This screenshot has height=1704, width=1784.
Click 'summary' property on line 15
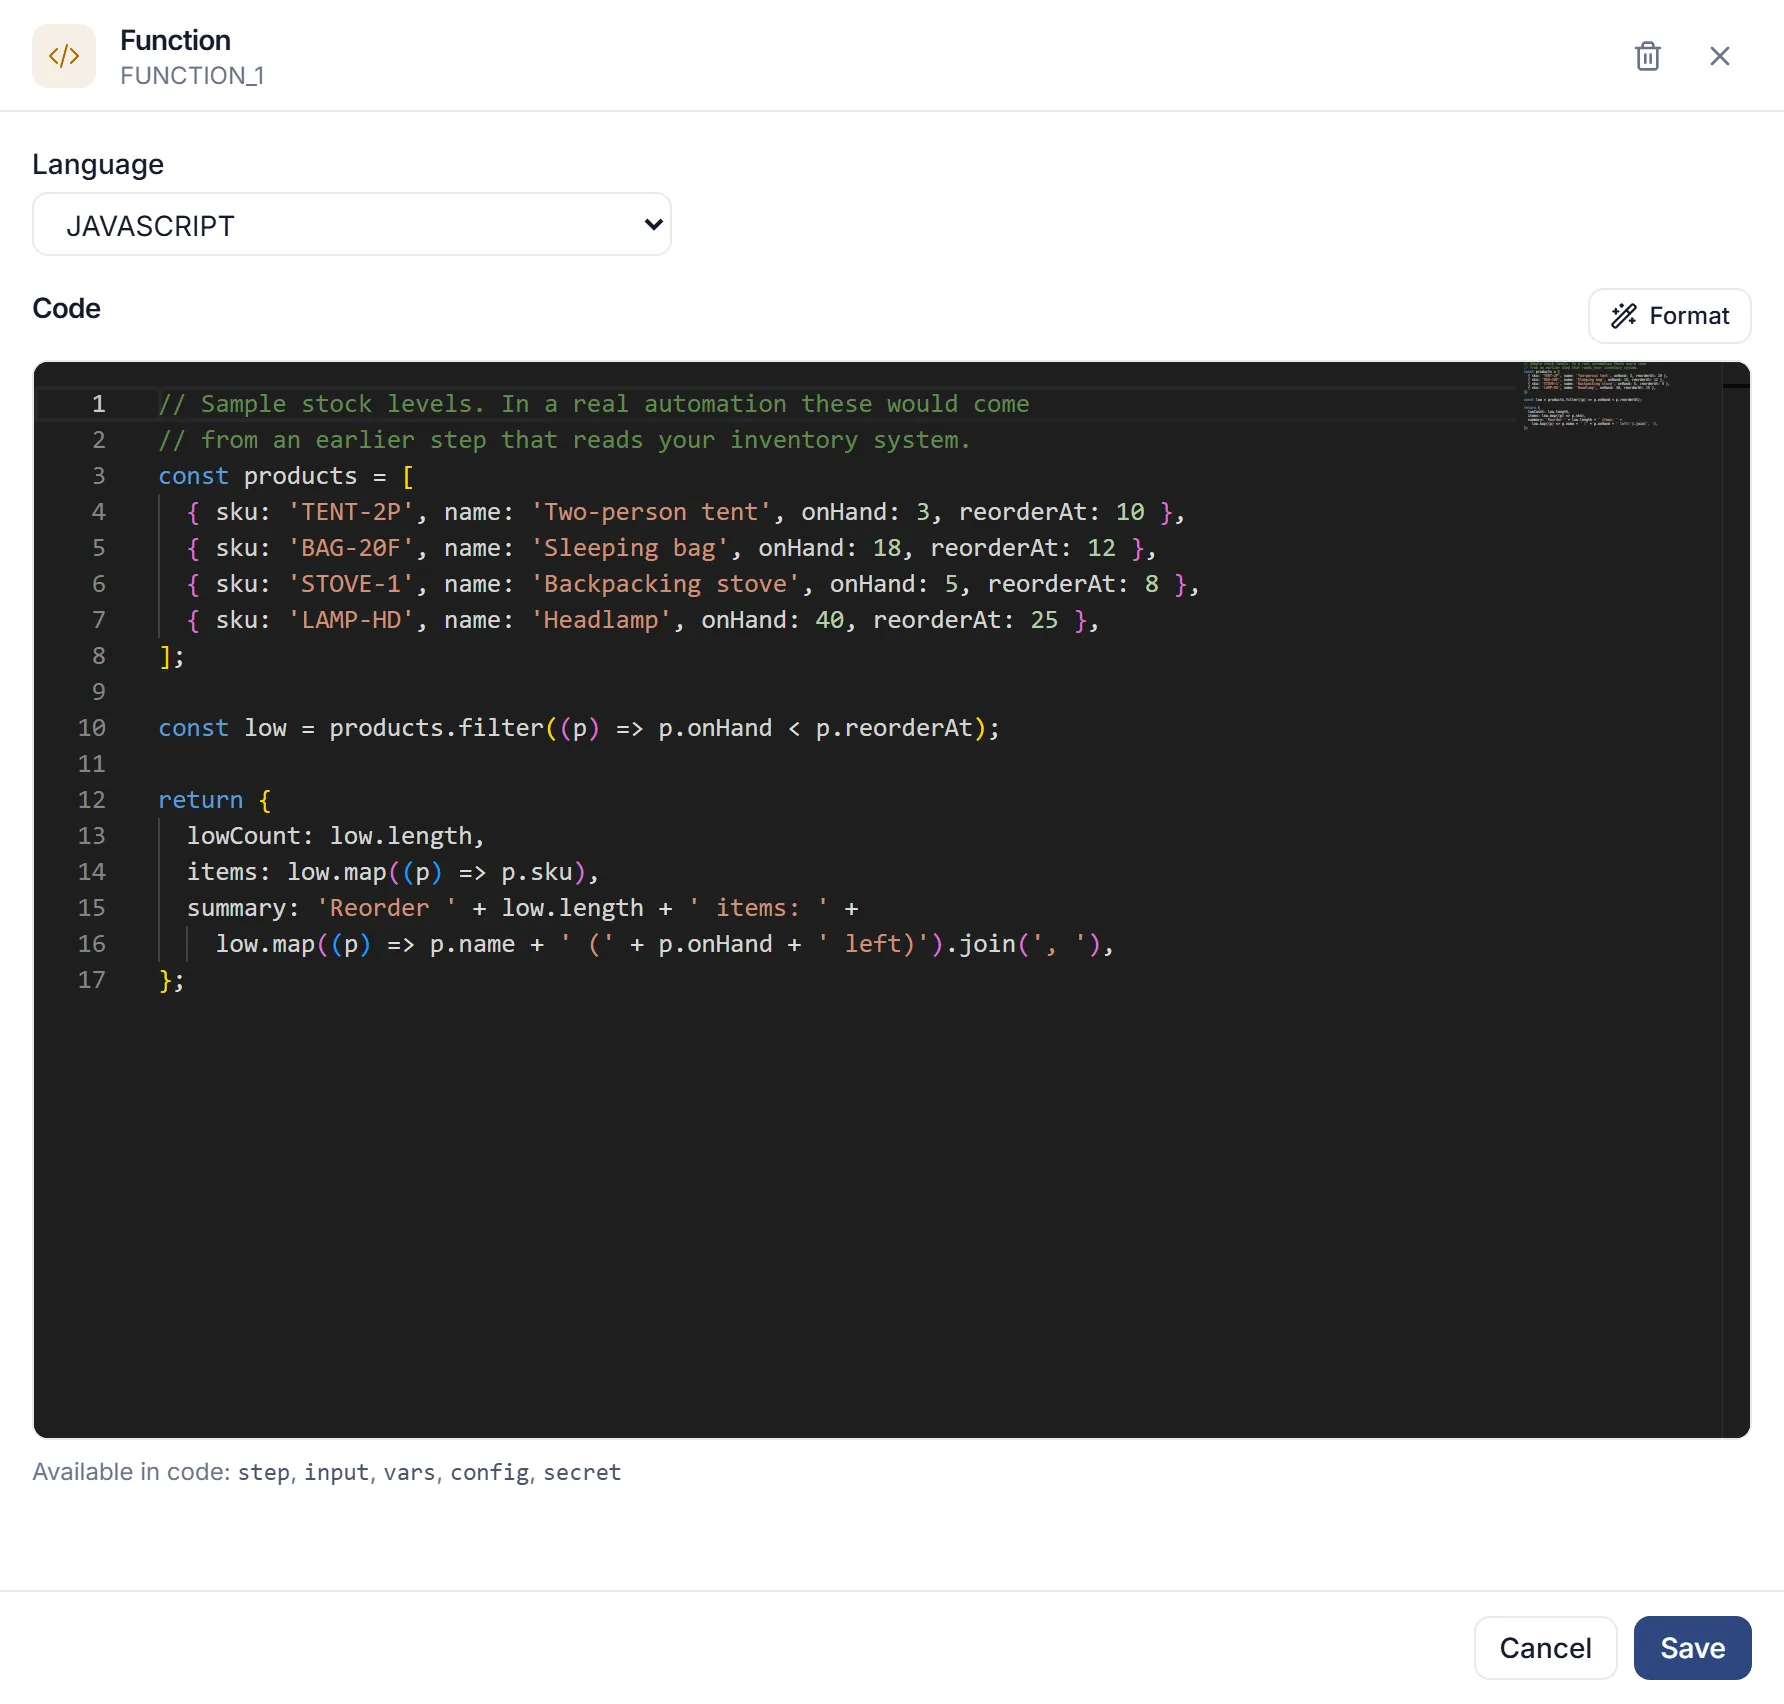(237, 908)
